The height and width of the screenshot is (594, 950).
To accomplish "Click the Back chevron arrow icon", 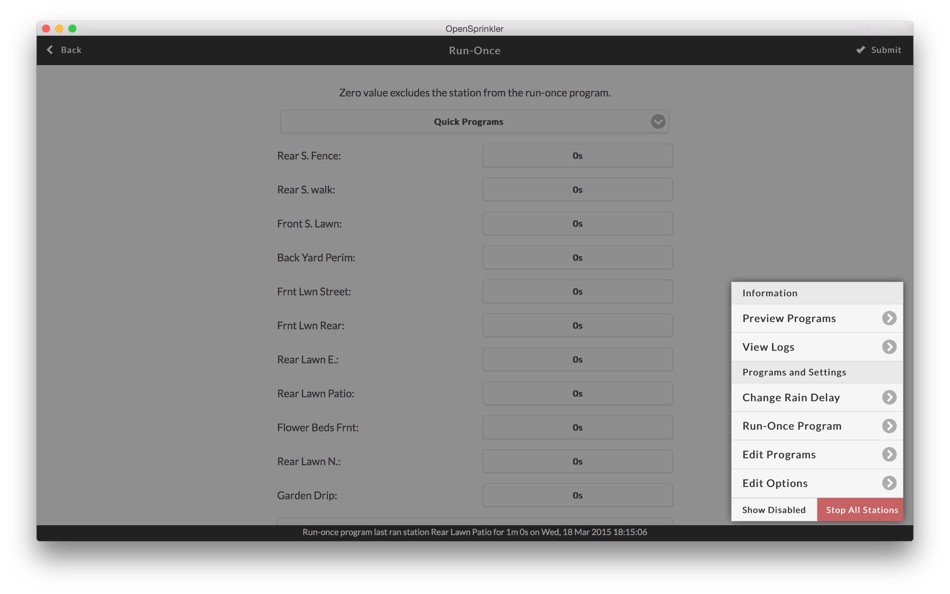I will (50, 50).
